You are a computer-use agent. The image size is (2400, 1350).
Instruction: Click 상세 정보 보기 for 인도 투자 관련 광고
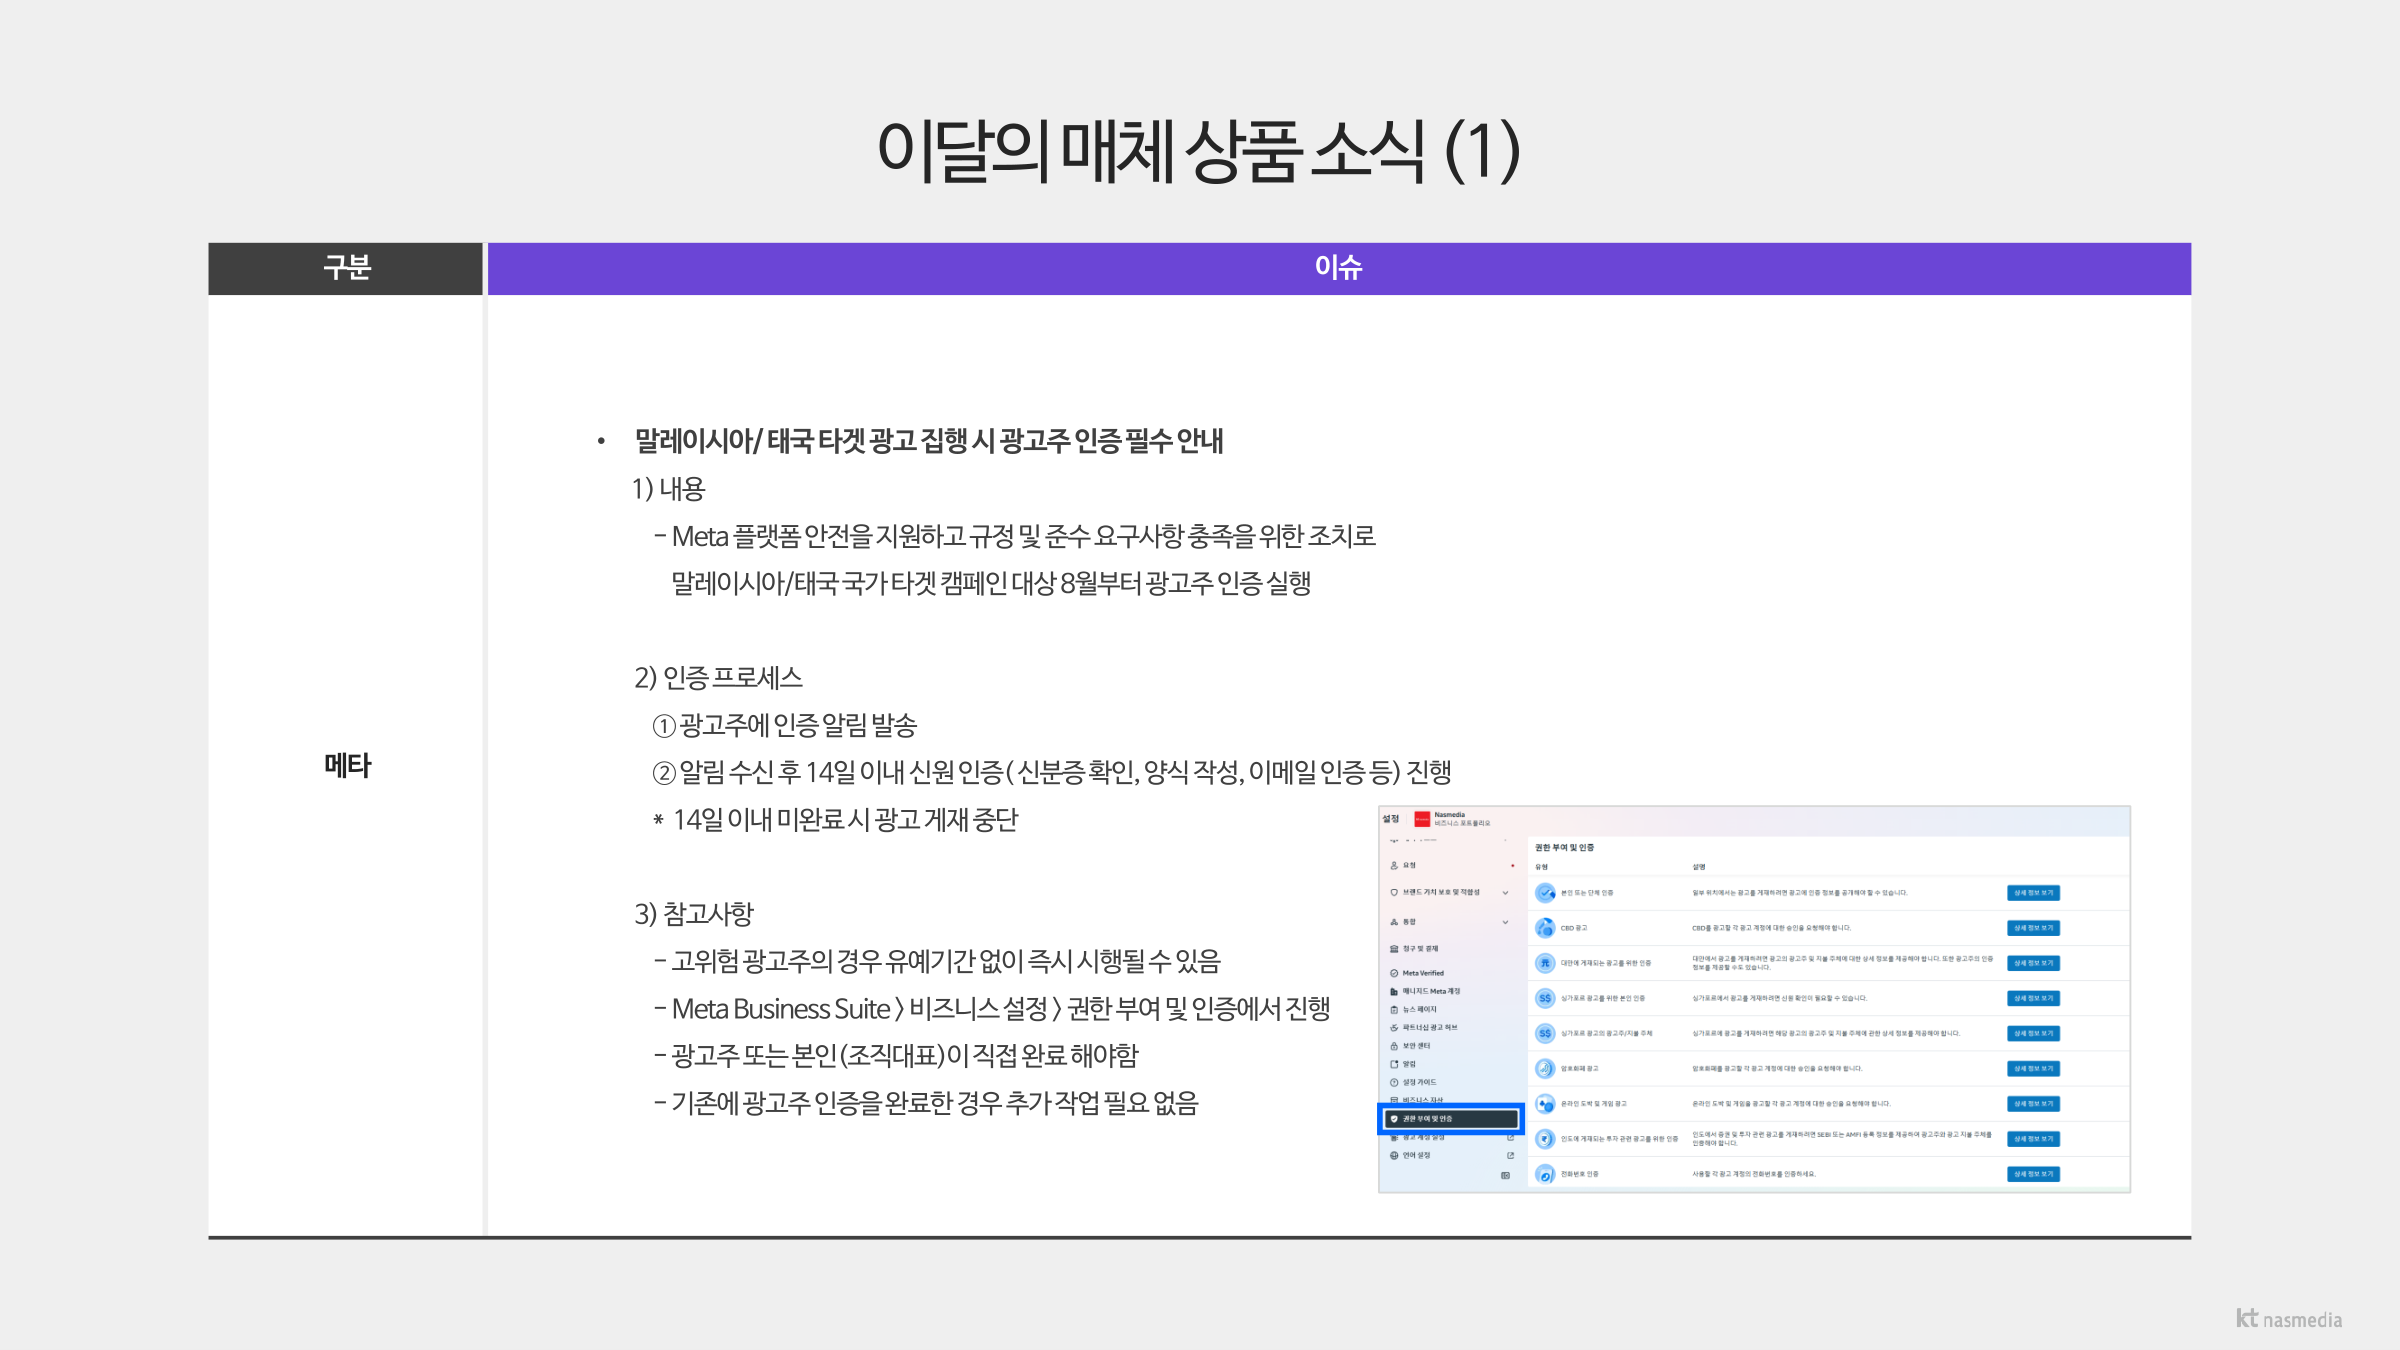point(2033,1139)
